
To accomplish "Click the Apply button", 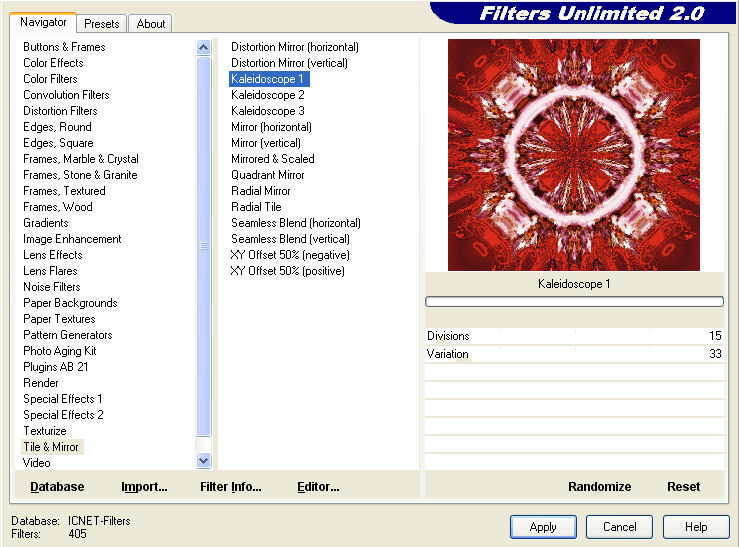I will (543, 526).
